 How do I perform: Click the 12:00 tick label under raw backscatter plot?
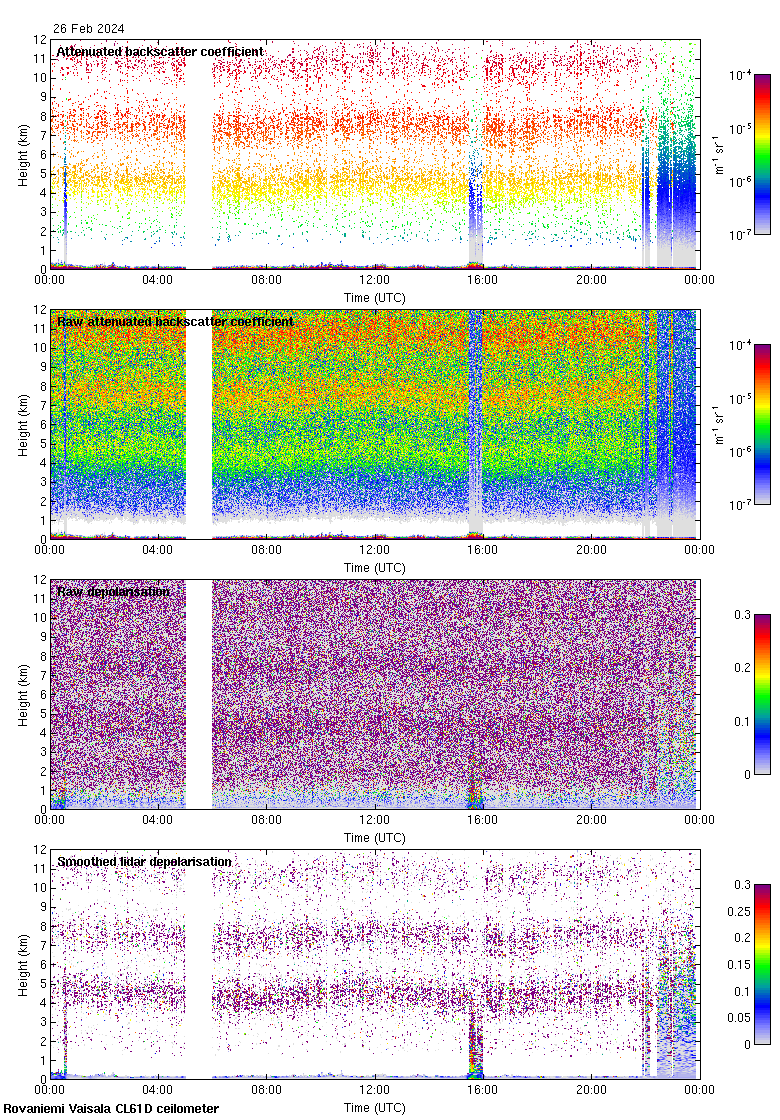(x=375, y=551)
